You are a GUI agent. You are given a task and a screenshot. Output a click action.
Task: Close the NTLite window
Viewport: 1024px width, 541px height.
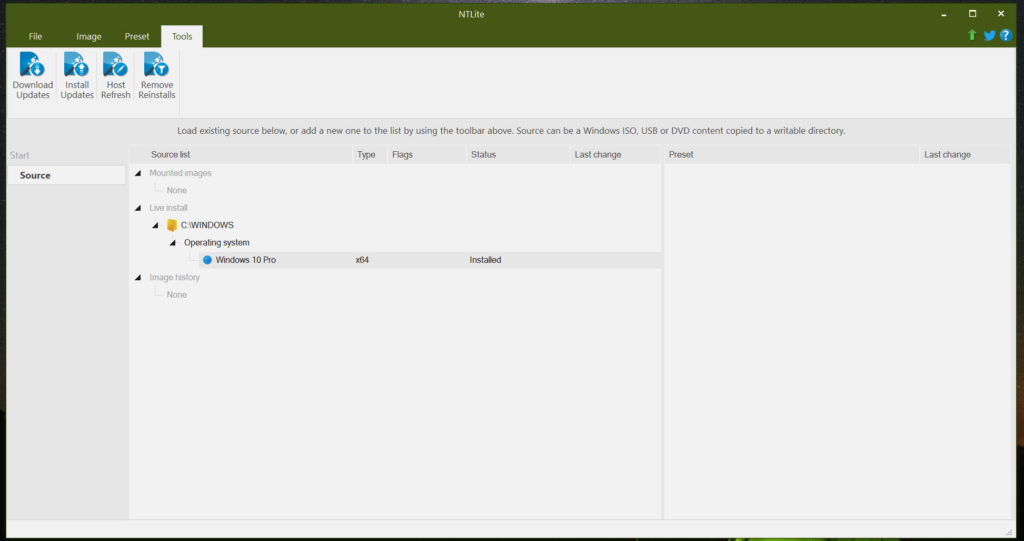coord(1001,14)
